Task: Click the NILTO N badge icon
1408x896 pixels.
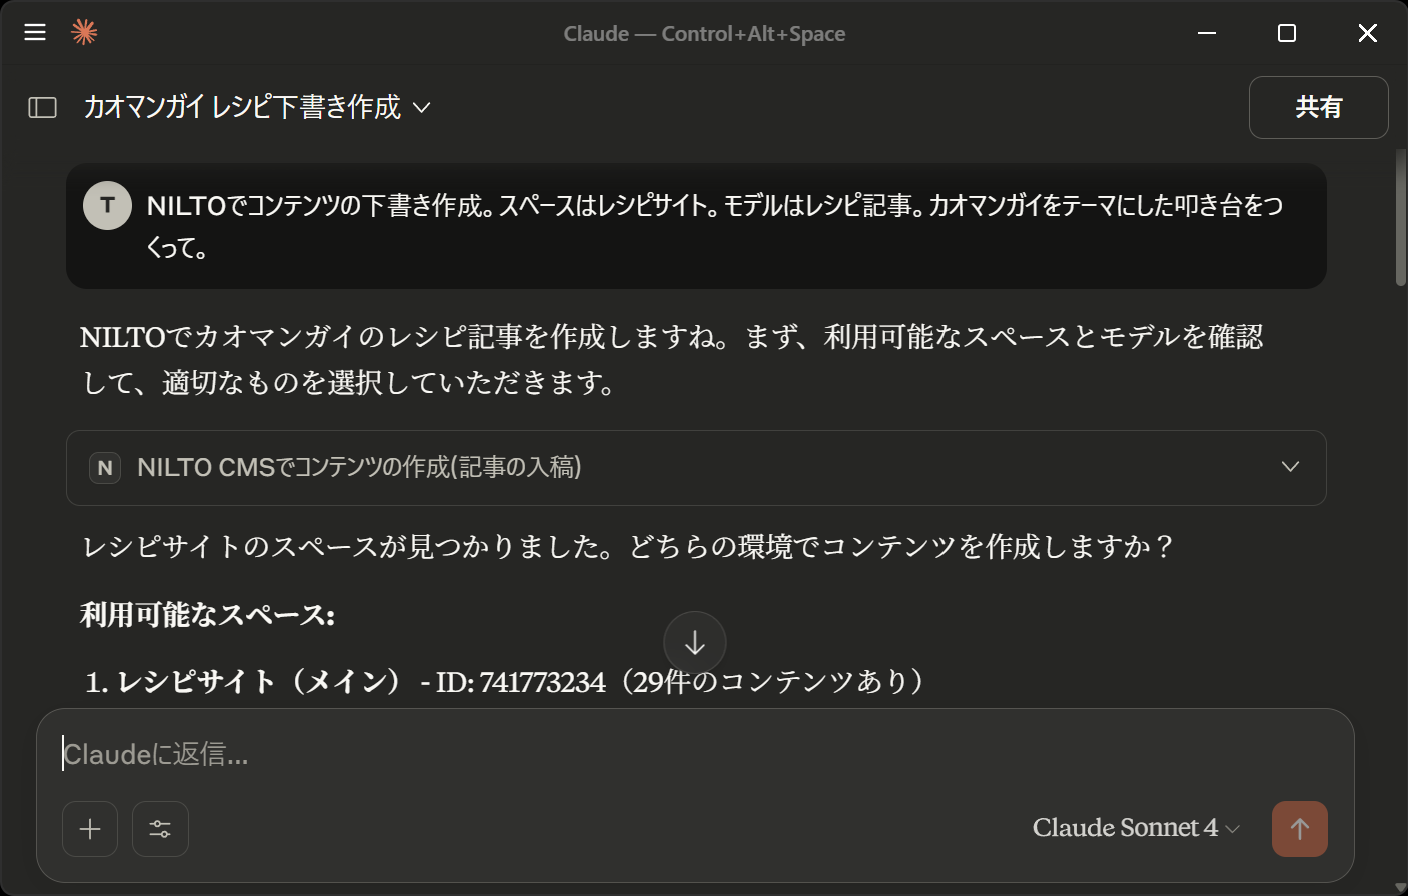Action: [105, 468]
